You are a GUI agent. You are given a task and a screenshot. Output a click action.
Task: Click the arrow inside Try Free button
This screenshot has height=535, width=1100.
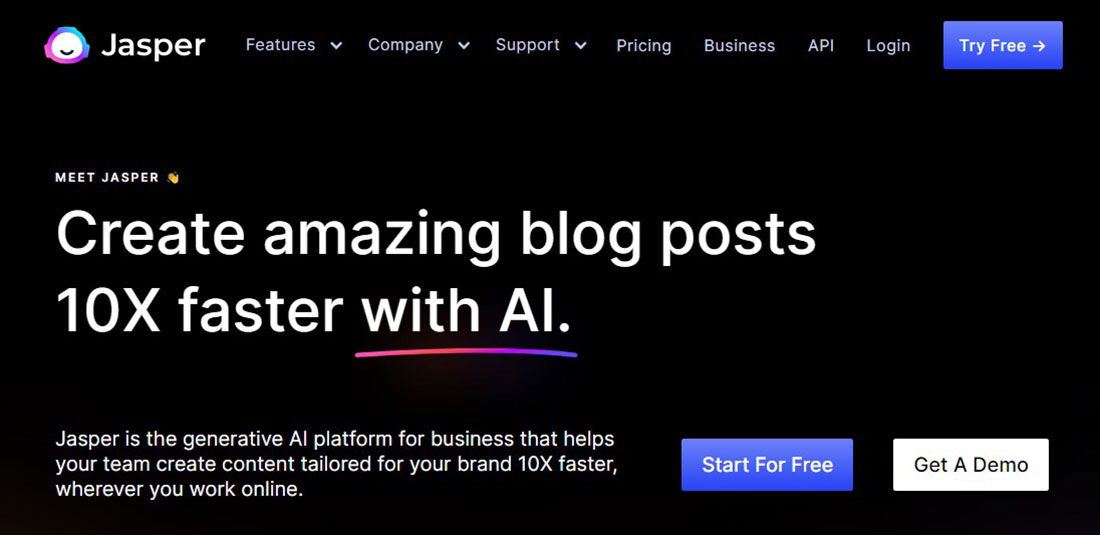coord(1039,45)
